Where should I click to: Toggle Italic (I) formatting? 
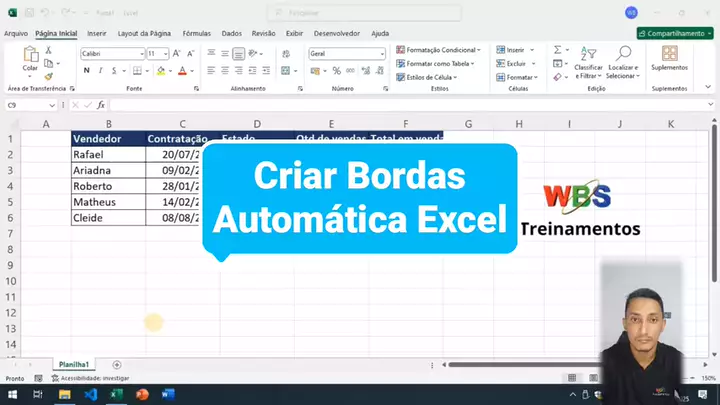100,70
